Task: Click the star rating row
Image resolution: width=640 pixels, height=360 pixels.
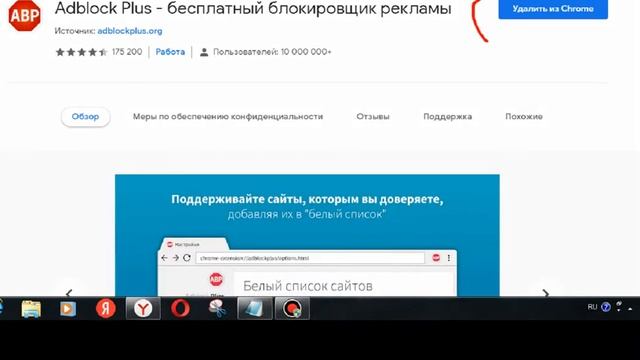Action: 81,52
